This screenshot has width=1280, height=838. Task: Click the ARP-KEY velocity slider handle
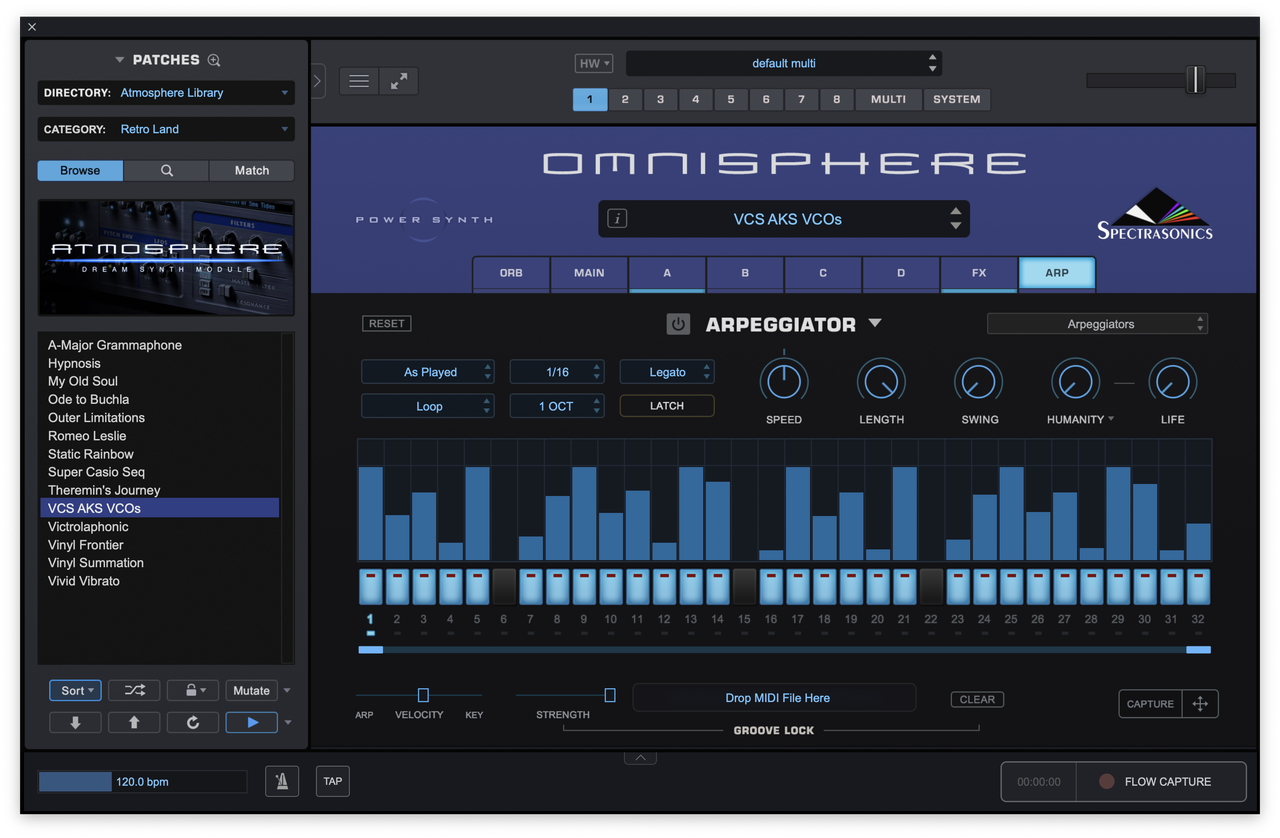tap(423, 695)
